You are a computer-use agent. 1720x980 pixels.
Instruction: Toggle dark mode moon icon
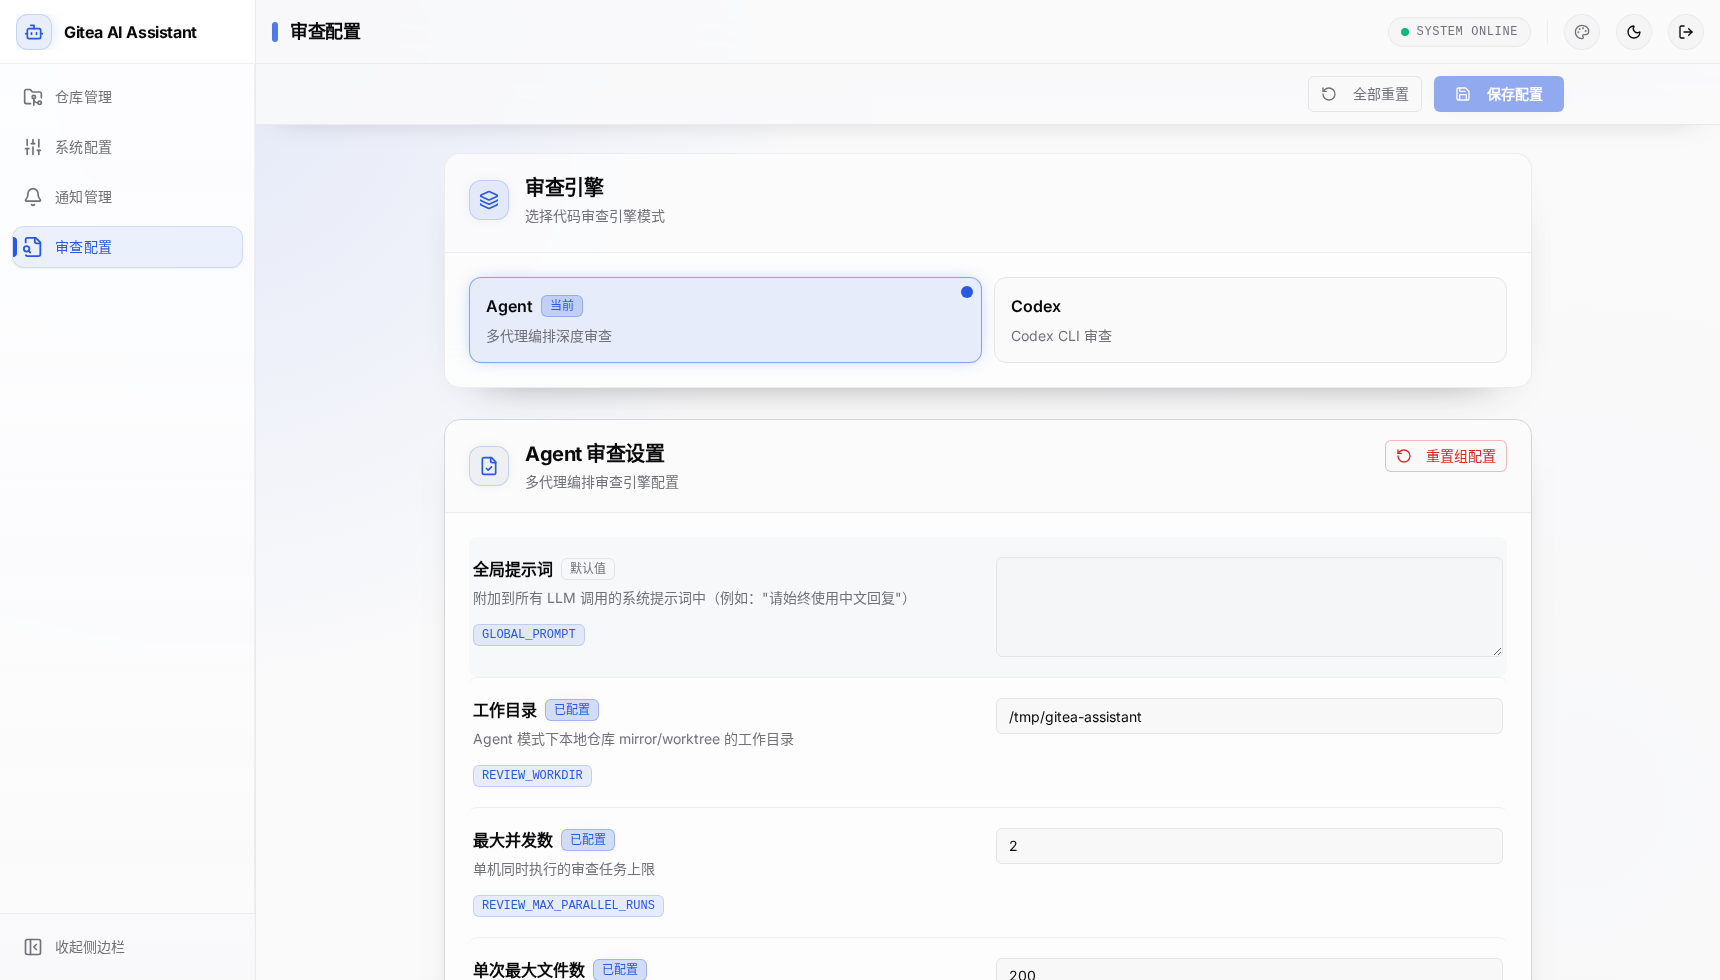pyautogui.click(x=1634, y=32)
